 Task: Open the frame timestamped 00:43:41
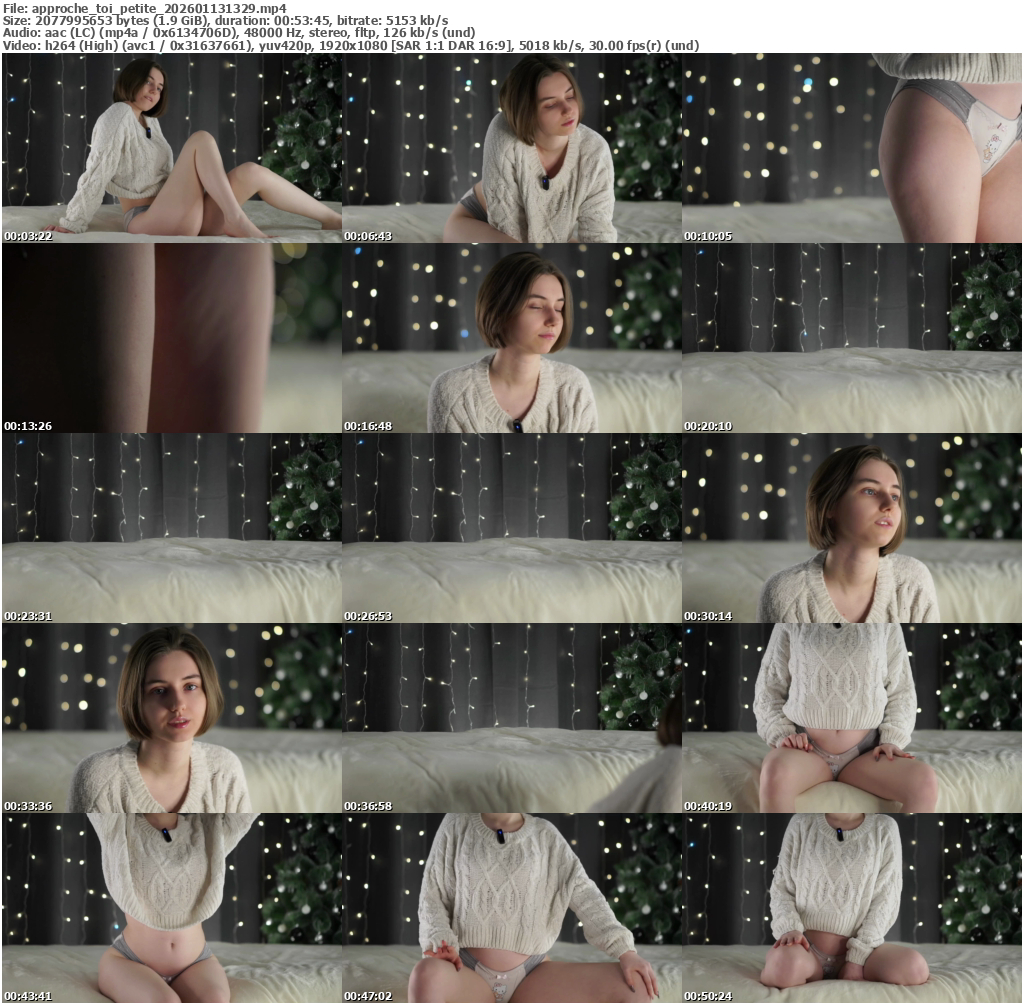pos(172,908)
